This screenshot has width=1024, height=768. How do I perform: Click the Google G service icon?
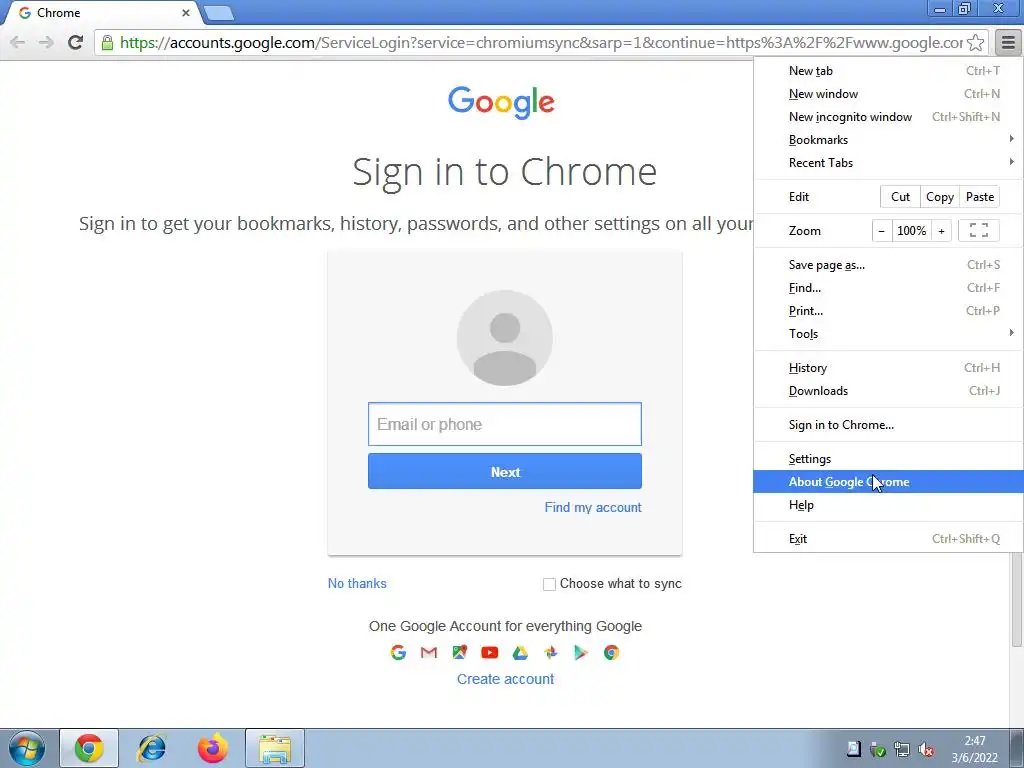[x=398, y=652]
